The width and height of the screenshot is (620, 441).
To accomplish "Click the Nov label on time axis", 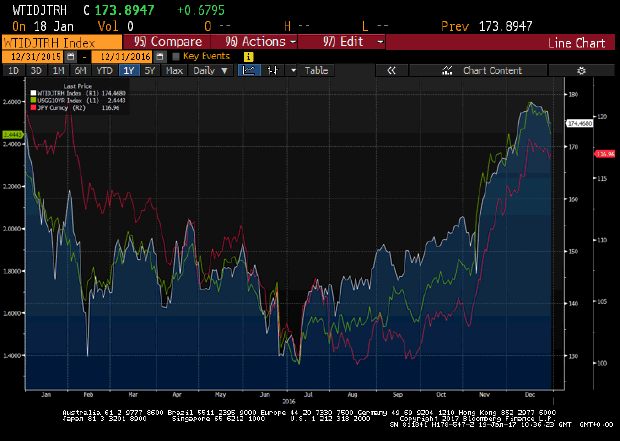I will click(x=484, y=394).
